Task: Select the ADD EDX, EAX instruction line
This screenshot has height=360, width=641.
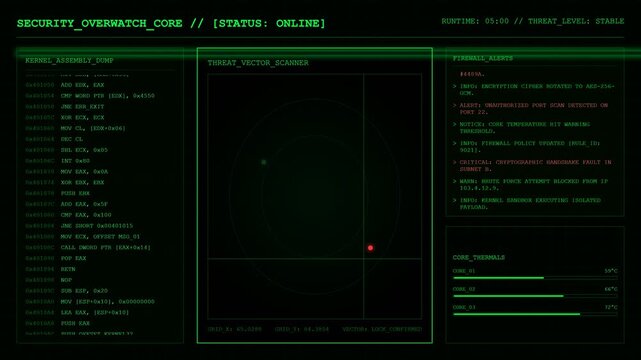Action: coord(65,85)
